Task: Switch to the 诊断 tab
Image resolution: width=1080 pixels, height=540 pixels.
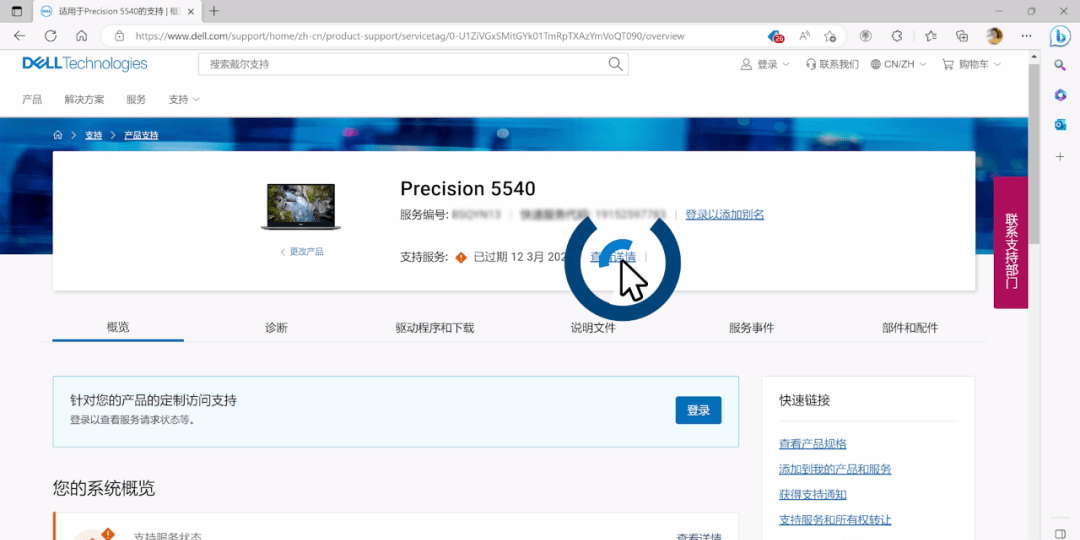Action: pyautogui.click(x=276, y=328)
